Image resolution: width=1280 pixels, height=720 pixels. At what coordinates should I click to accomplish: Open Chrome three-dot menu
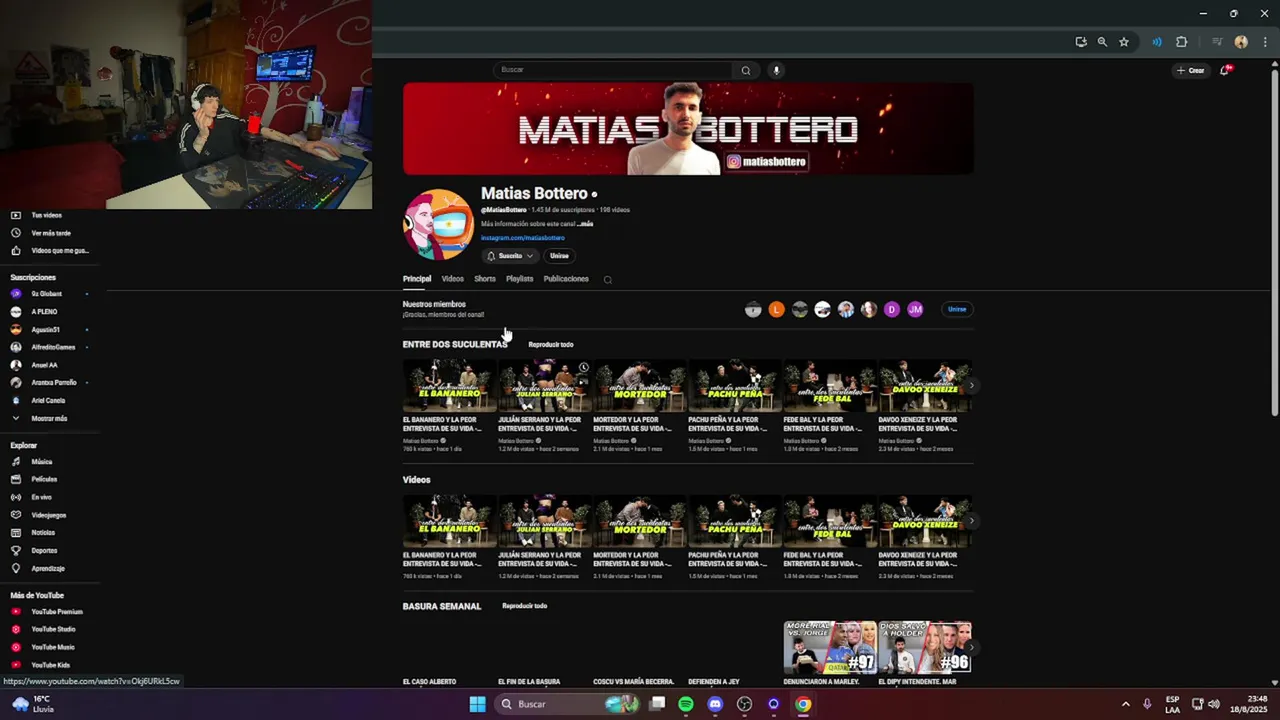pyautogui.click(x=1265, y=42)
